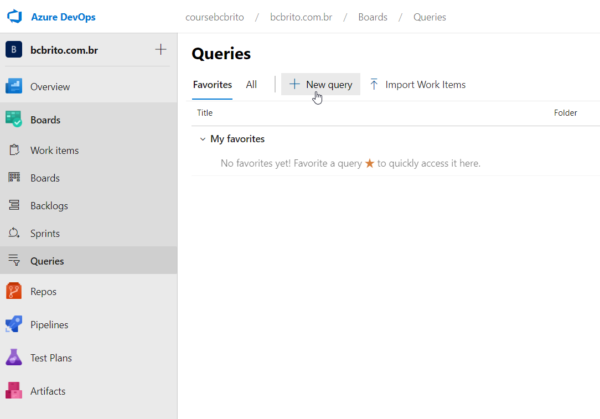600x419 pixels.
Task: Create a New query
Action: pyautogui.click(x=320, y=85)
